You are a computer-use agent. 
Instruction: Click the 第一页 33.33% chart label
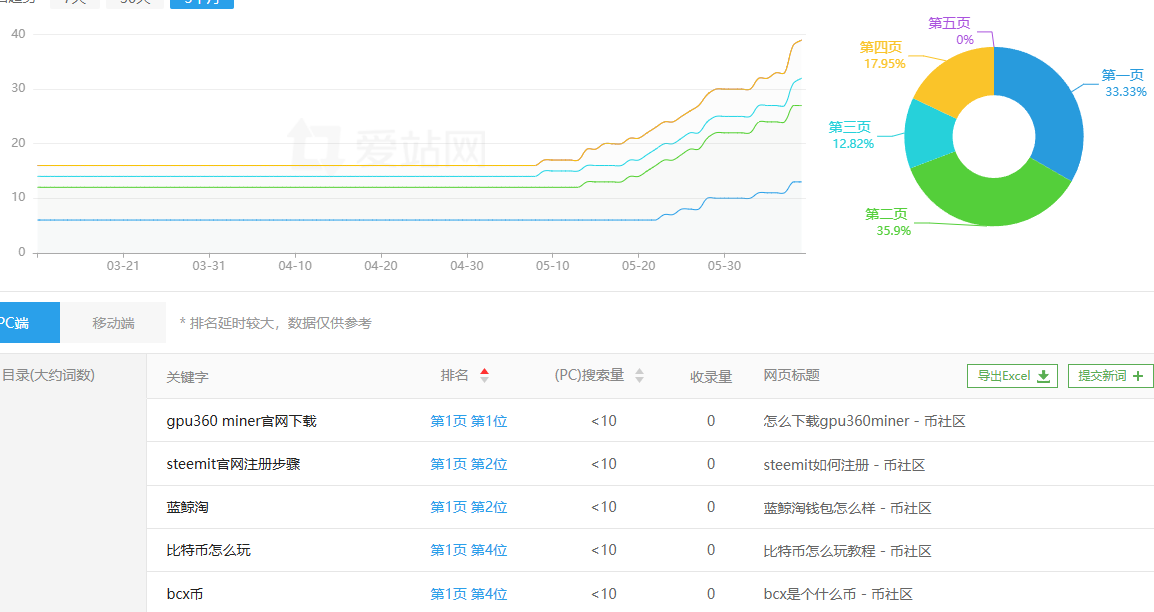(x=1124, y=83)
